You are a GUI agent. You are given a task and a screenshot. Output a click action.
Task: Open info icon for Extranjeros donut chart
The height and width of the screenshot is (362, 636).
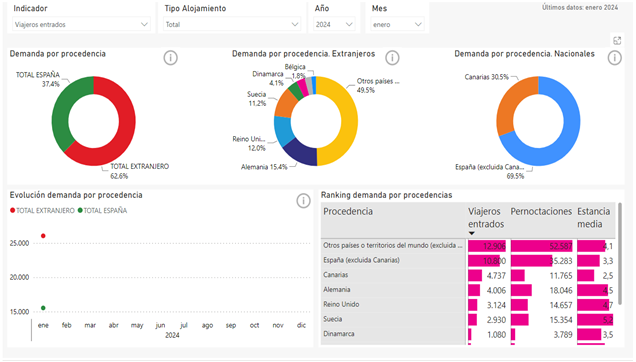(x=392, y=58)
